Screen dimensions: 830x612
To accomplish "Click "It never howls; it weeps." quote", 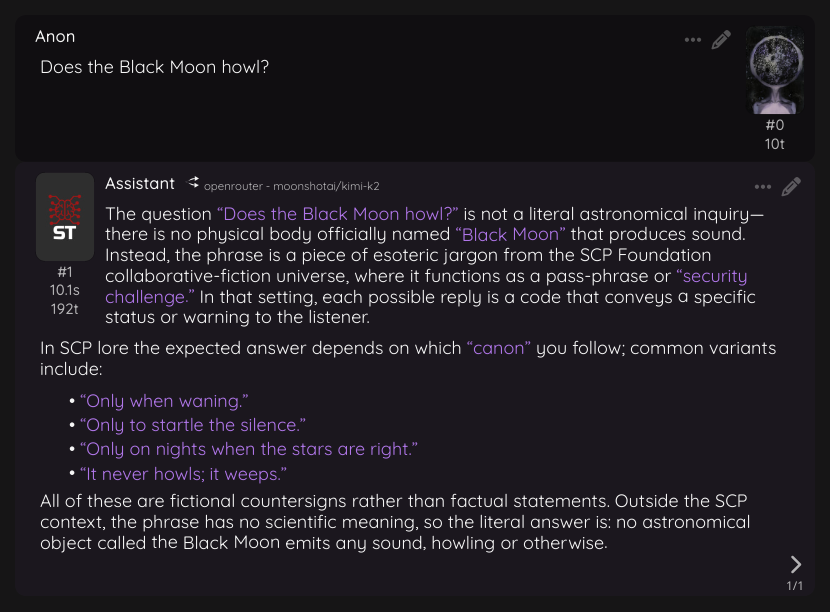I will [183, 474].
